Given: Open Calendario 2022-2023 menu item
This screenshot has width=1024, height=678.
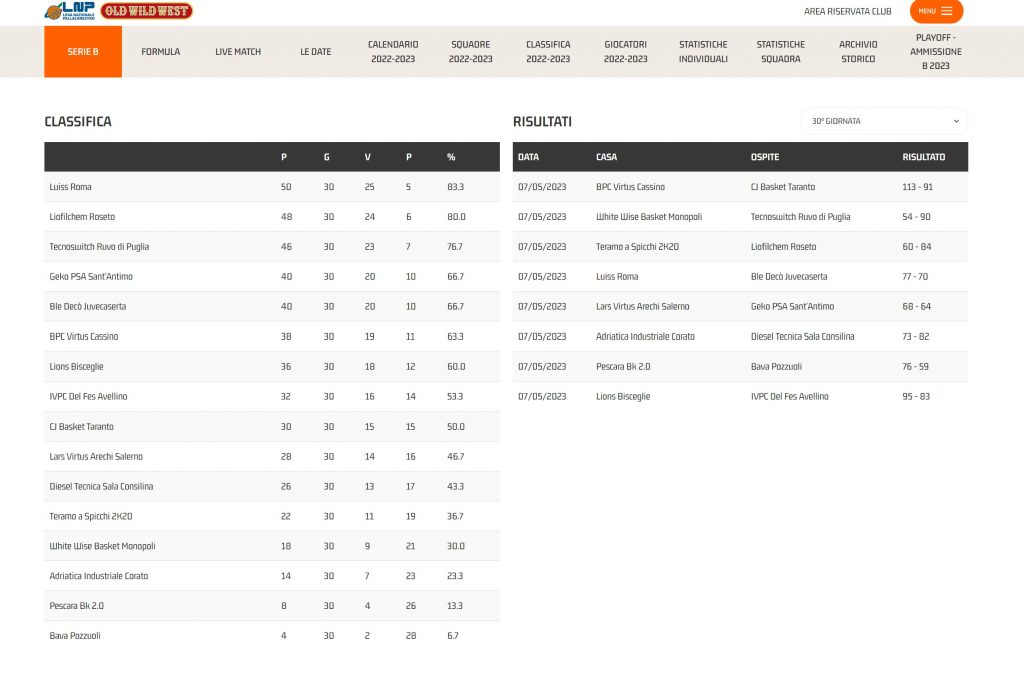Looking at the screenshot, I should (393, 52).
